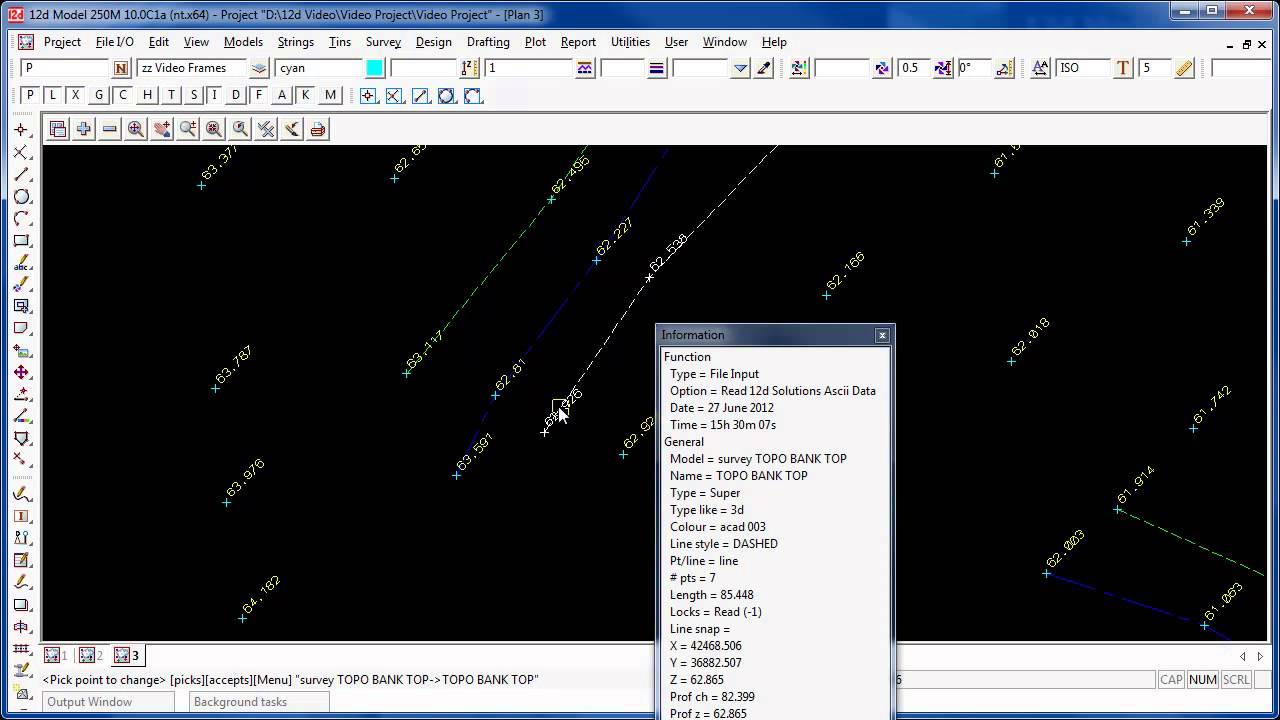Toggle the S snap button
Screen dimensions: 1280x720
[x=194, y=95]
